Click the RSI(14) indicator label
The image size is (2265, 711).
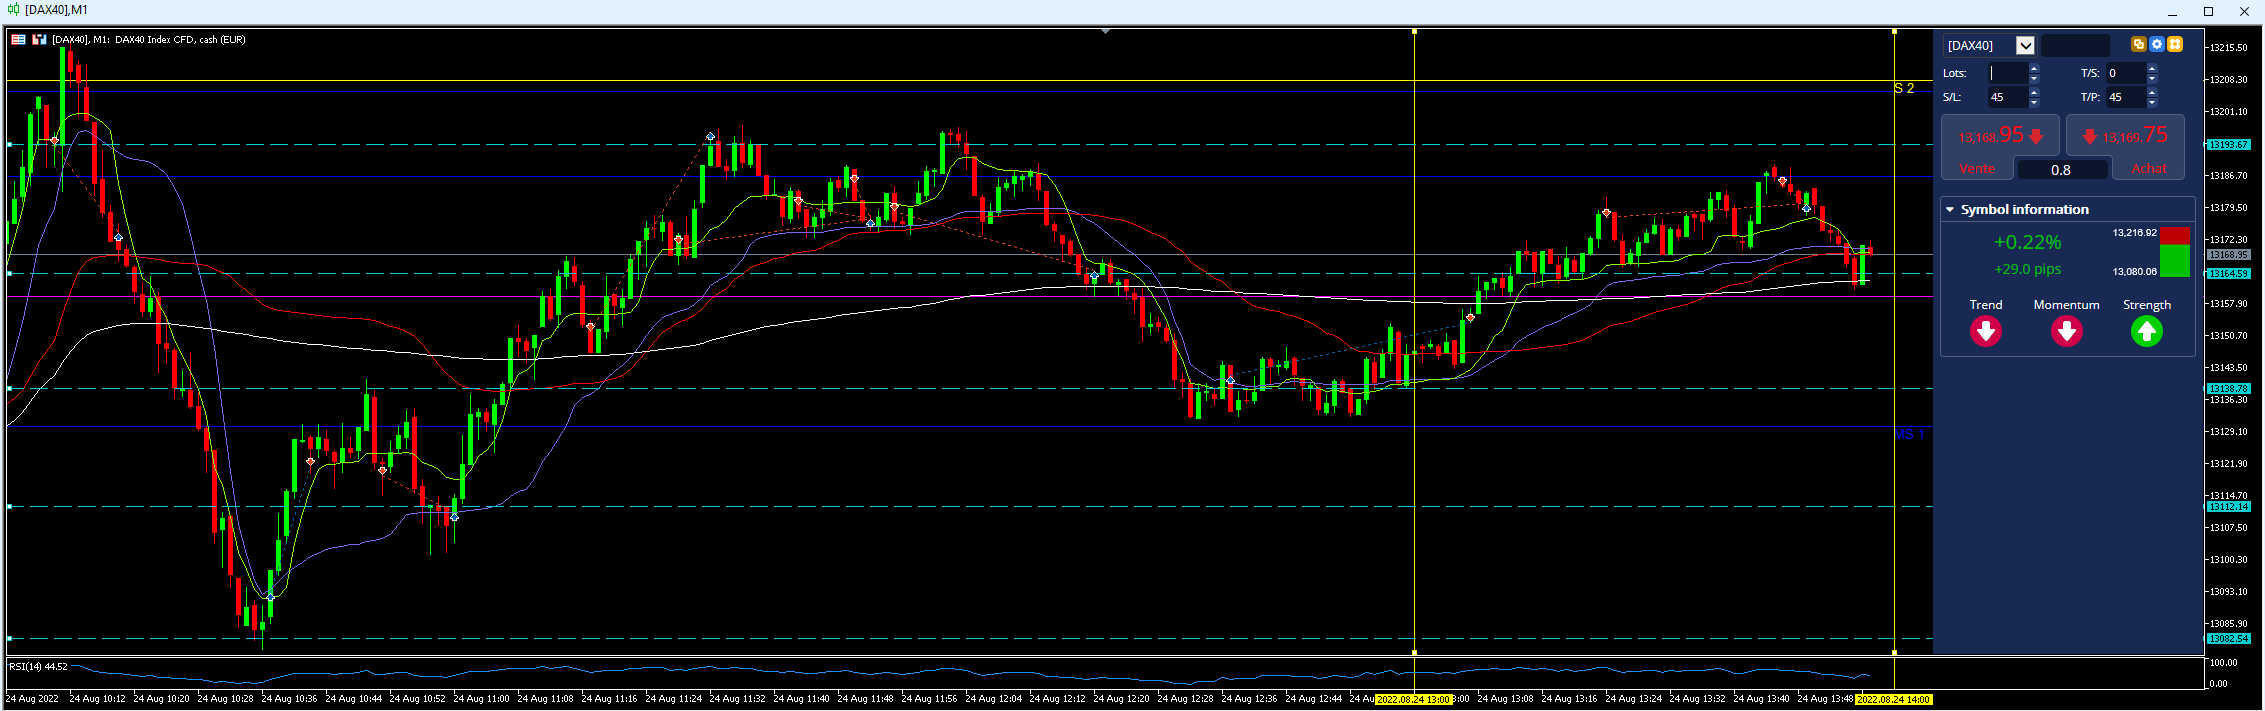38,666
